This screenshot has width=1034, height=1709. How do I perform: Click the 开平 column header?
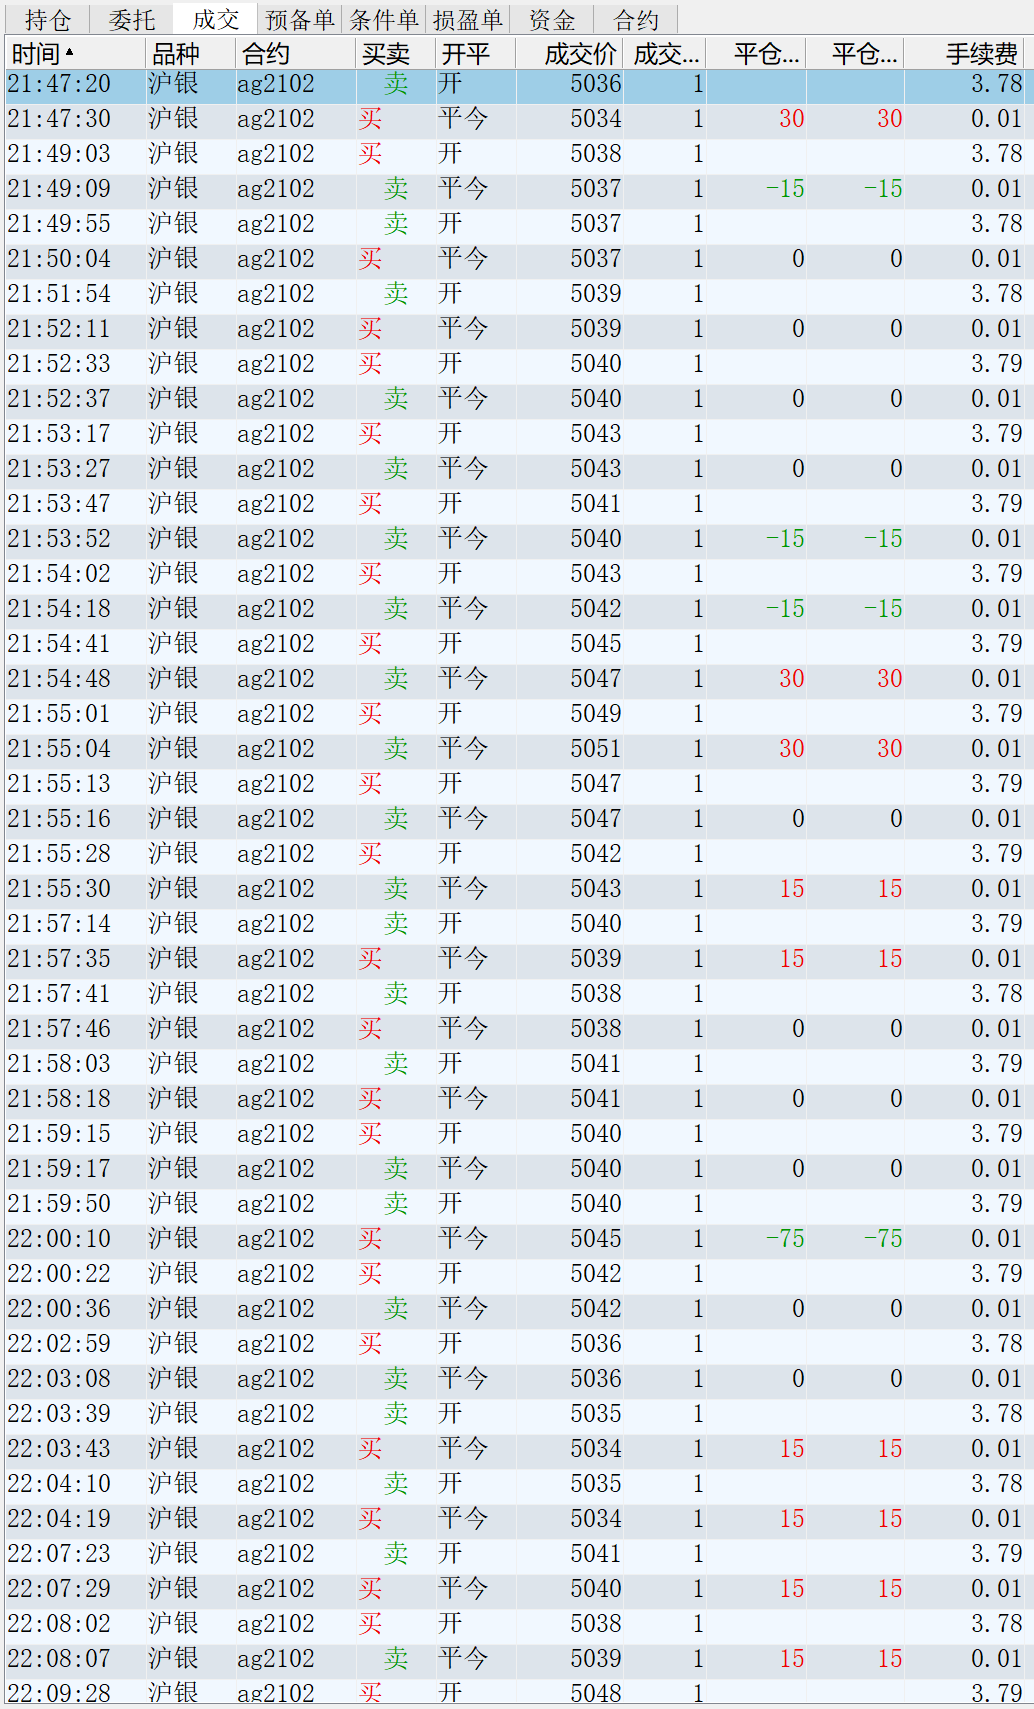pyautogui.click(x=475, y=53)
